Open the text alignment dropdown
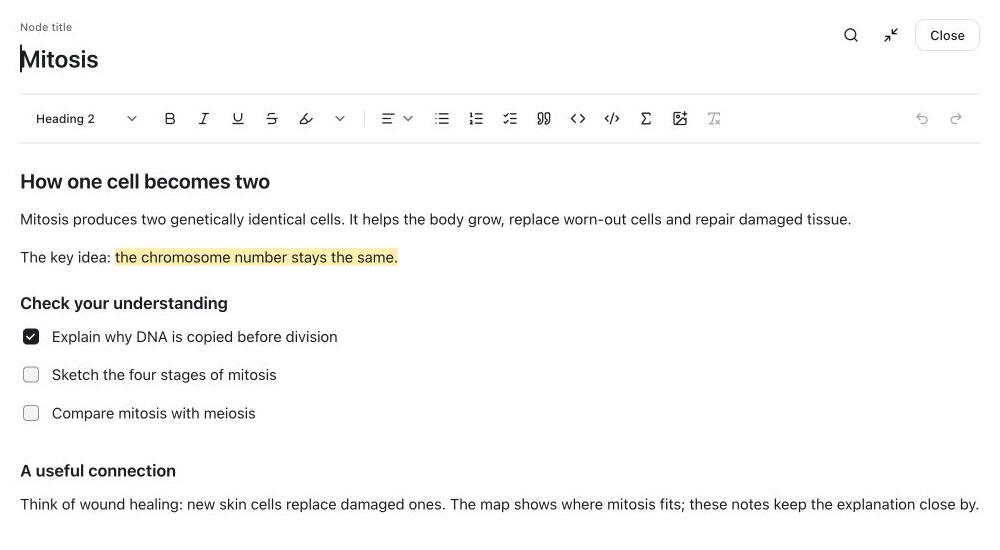The height and width of the screenshot is (550, 1000). click(x=397, y=119)
